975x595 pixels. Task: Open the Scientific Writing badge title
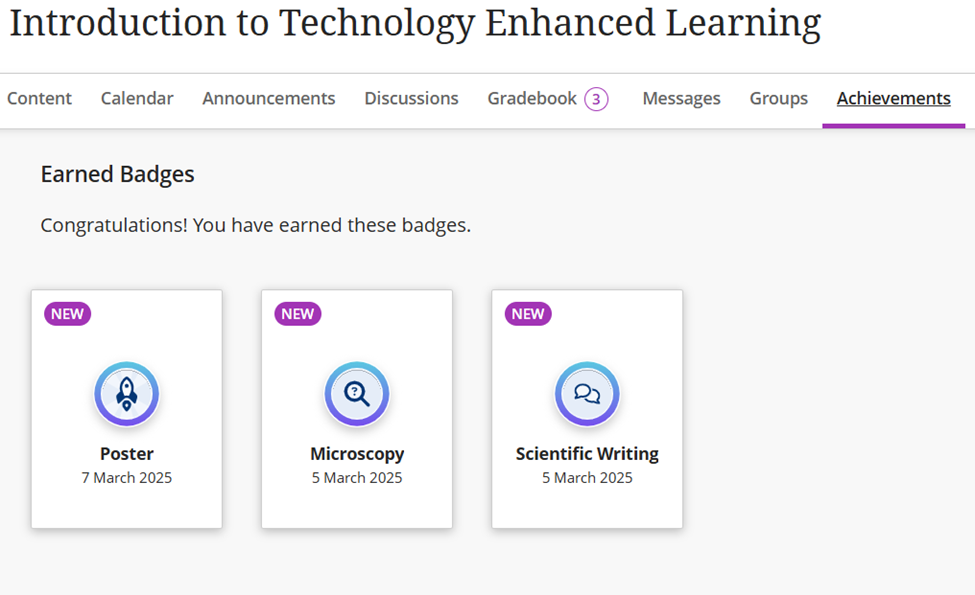tap(587, 454)
